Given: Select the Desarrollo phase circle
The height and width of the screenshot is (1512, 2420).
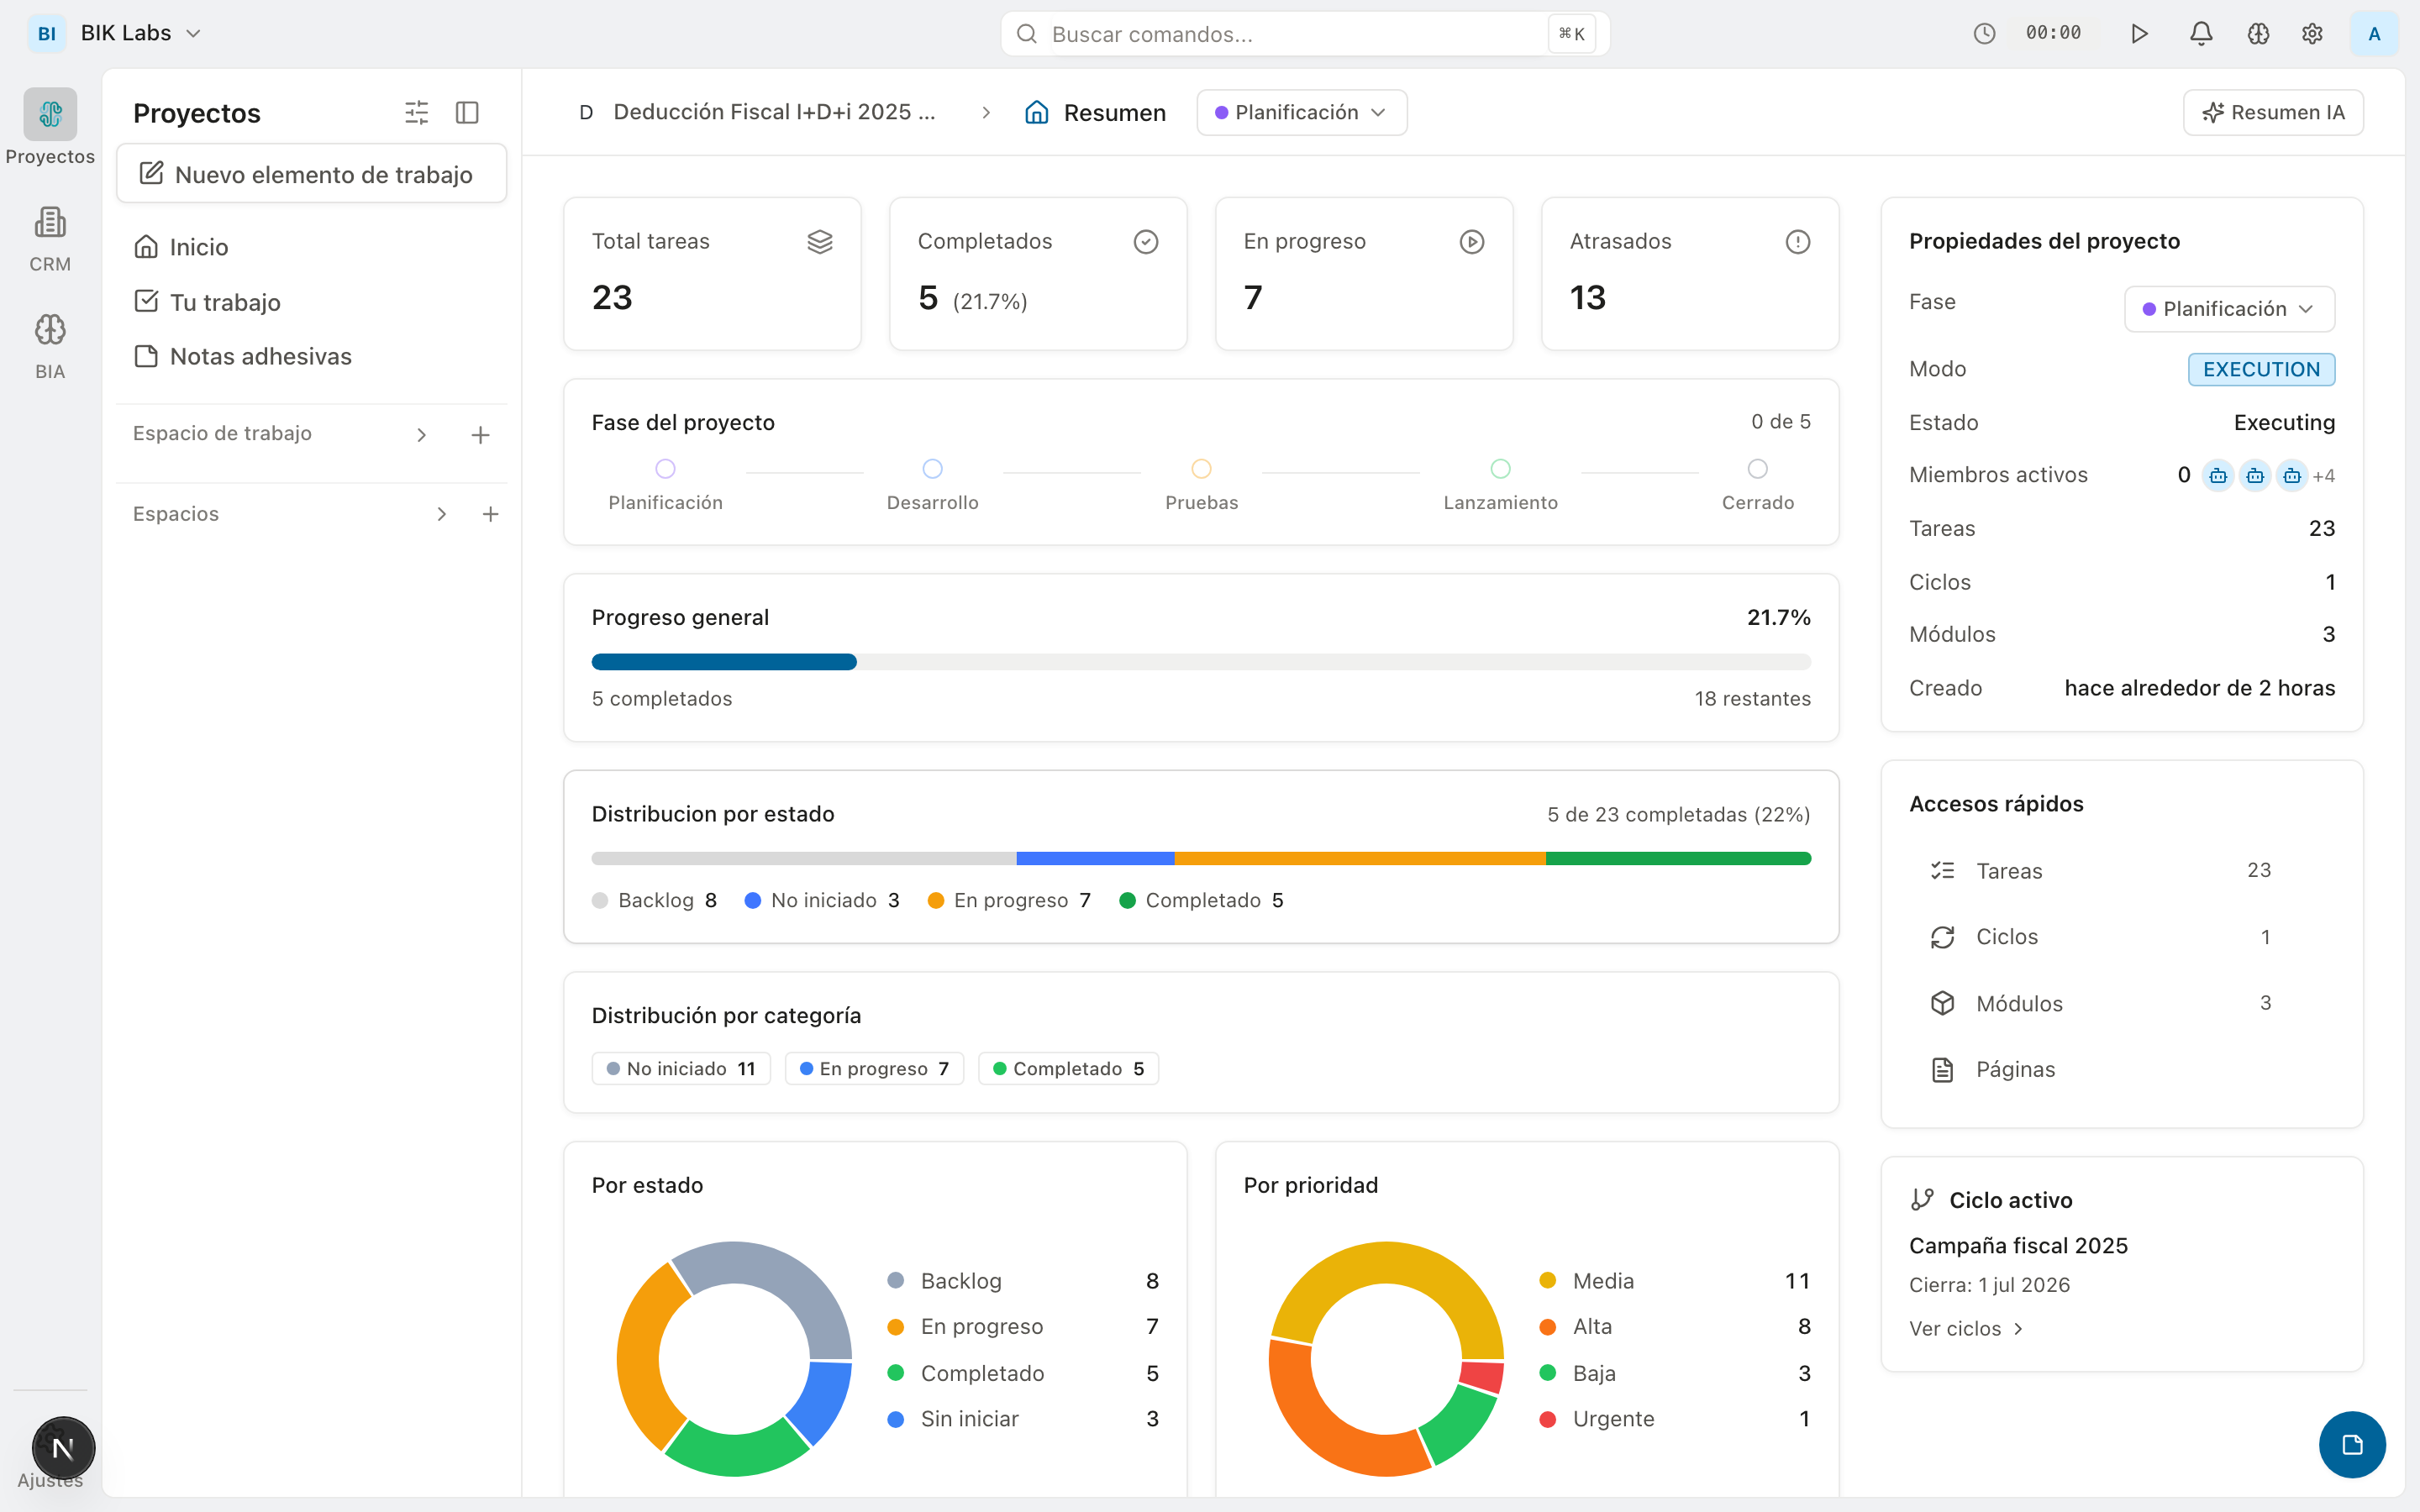Looking at the screenshot, I should (x=932, y=469).
